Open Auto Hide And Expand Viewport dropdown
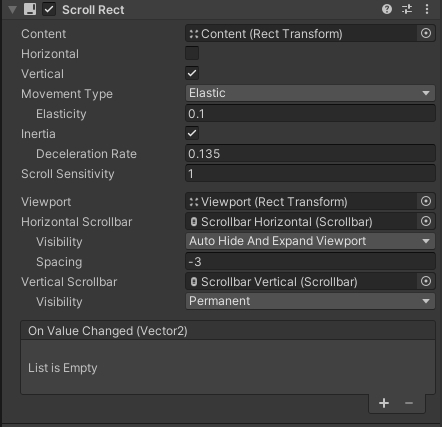Screen dimensions: 442x427 (310, 241)
